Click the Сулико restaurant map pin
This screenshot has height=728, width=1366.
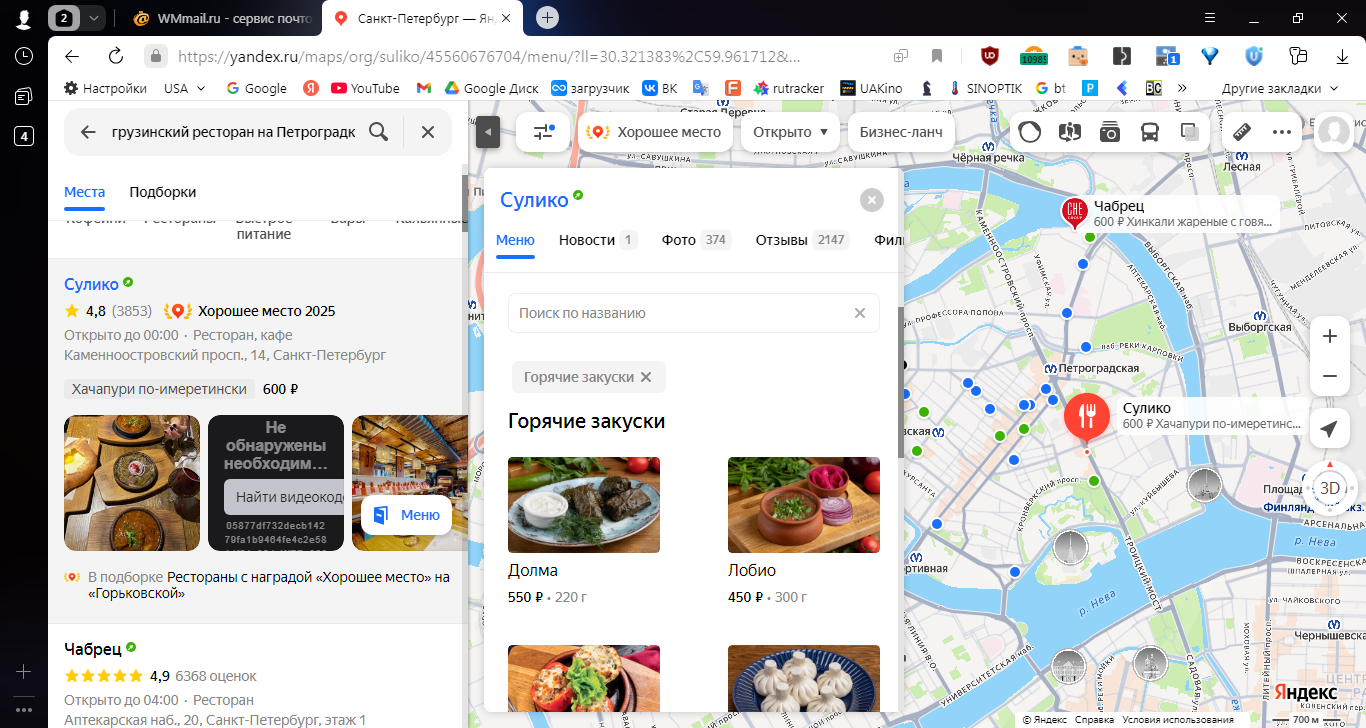tap(1086, 417)
